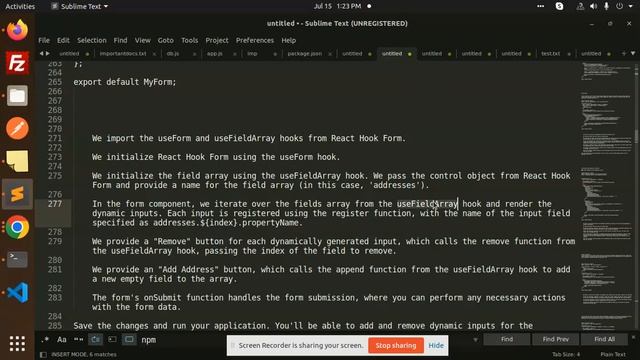
Task: Toggle highlight matches option
Action: 129,340
